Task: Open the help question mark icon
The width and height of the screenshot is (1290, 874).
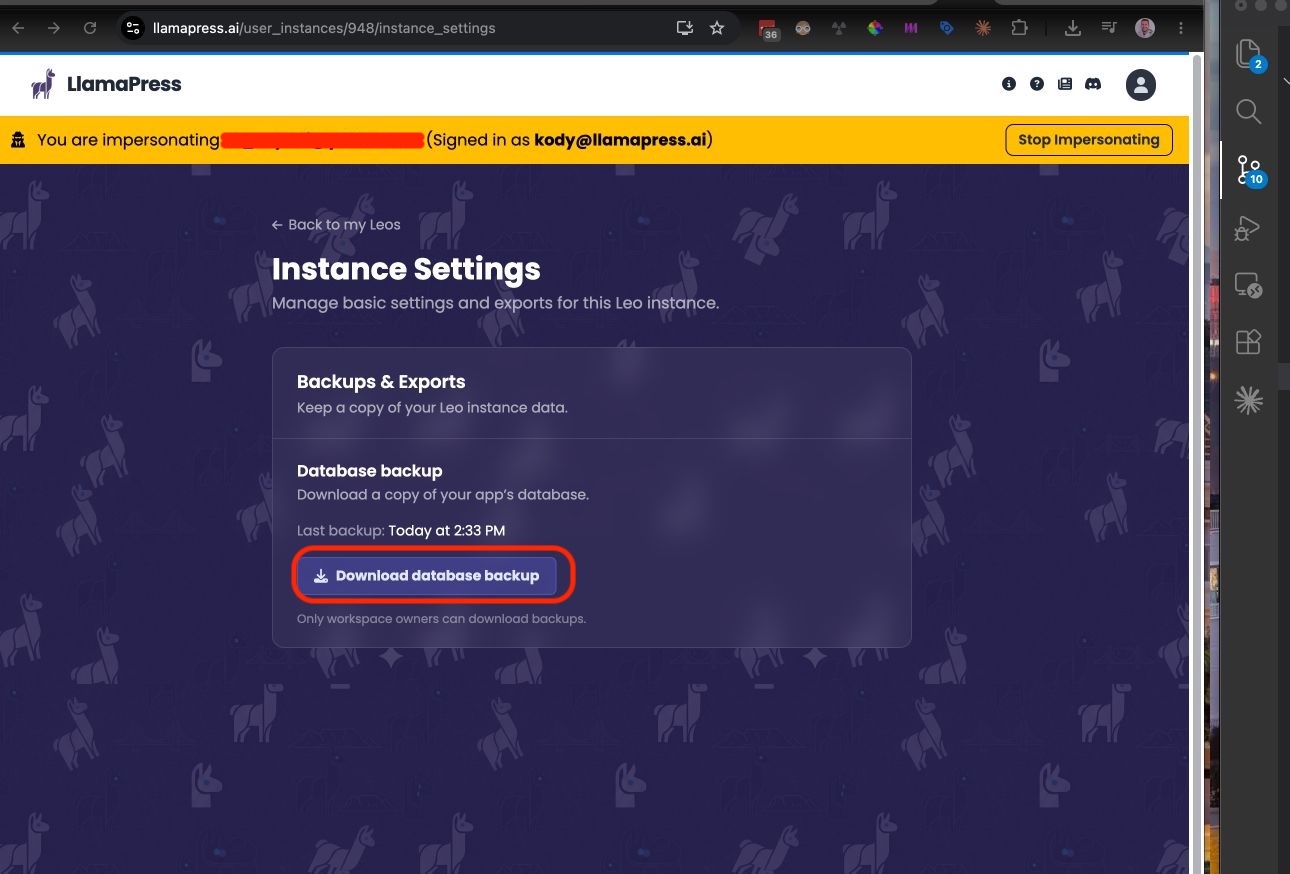Action: tap(1037, 84)
